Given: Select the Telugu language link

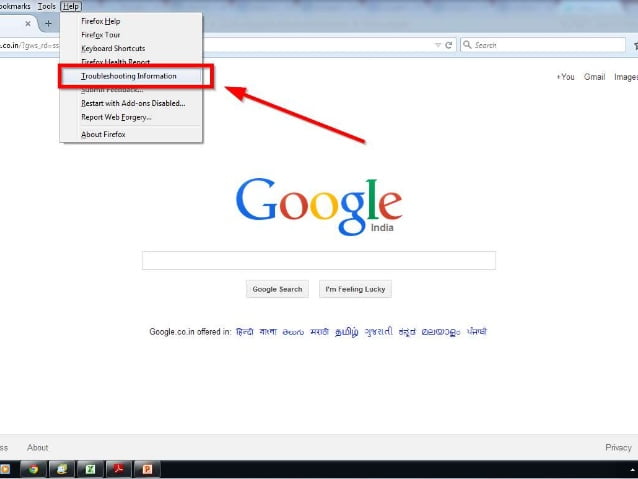Looking at the screenshot, I should coord(293,332).
